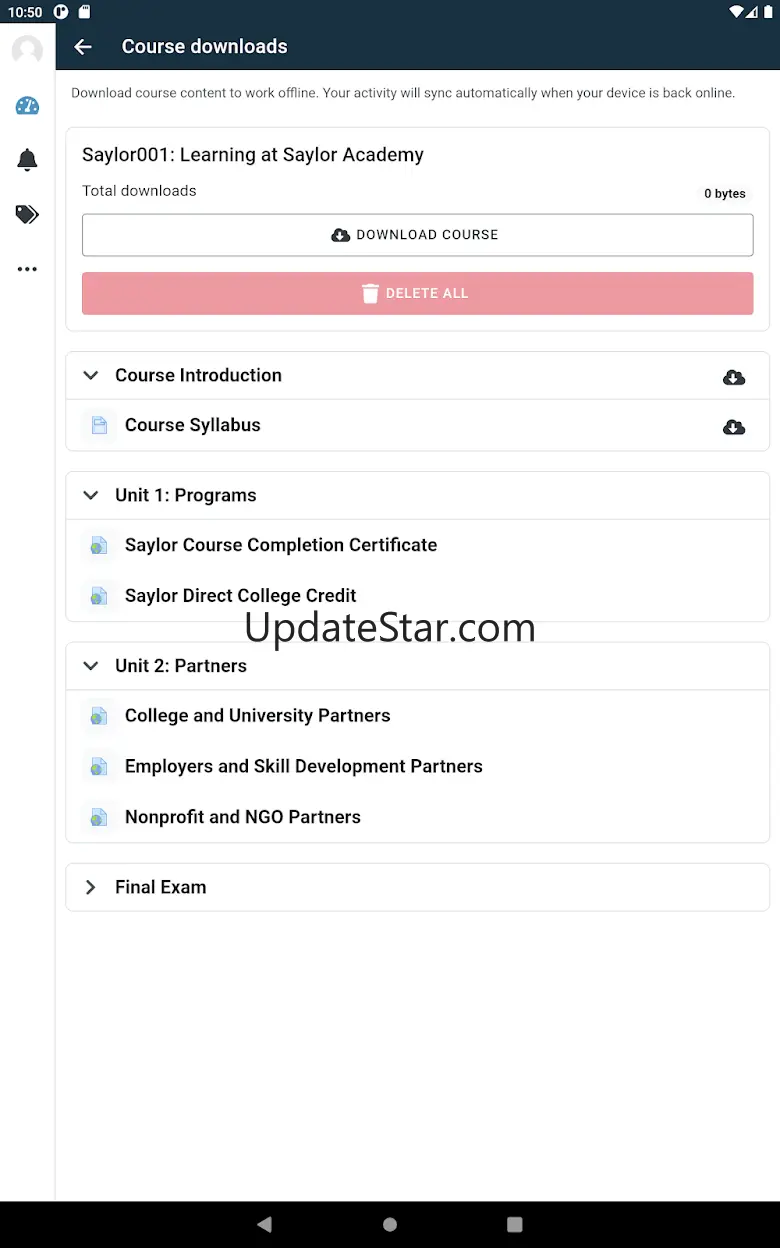The image size is (780, 1248).
Task: Tap the user profile avatar
Action: (x=27, y=50)
